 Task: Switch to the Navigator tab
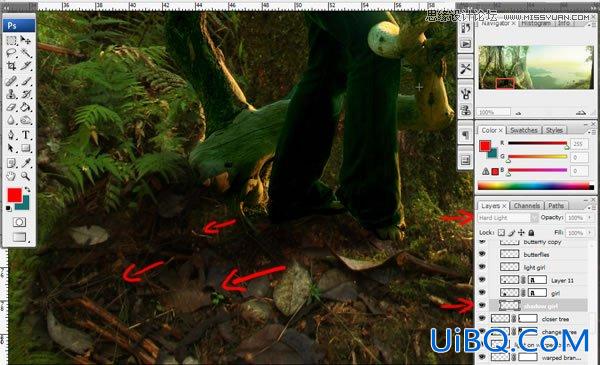tap(495, 23)
